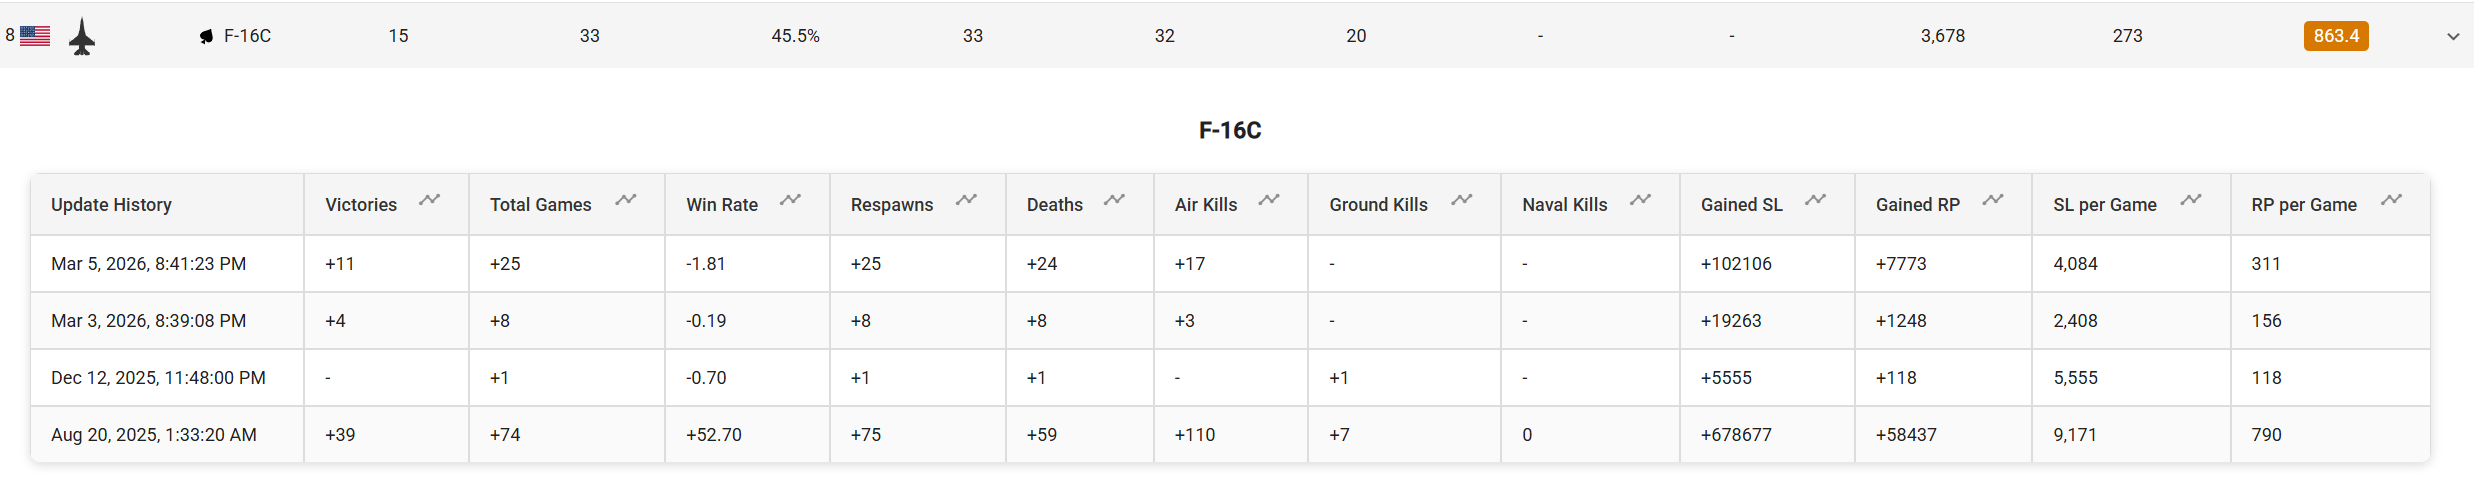Viewport: 2474px width, 479px height.
Task: Show the RP per Game trend icon
Action: click(2391, 200)
